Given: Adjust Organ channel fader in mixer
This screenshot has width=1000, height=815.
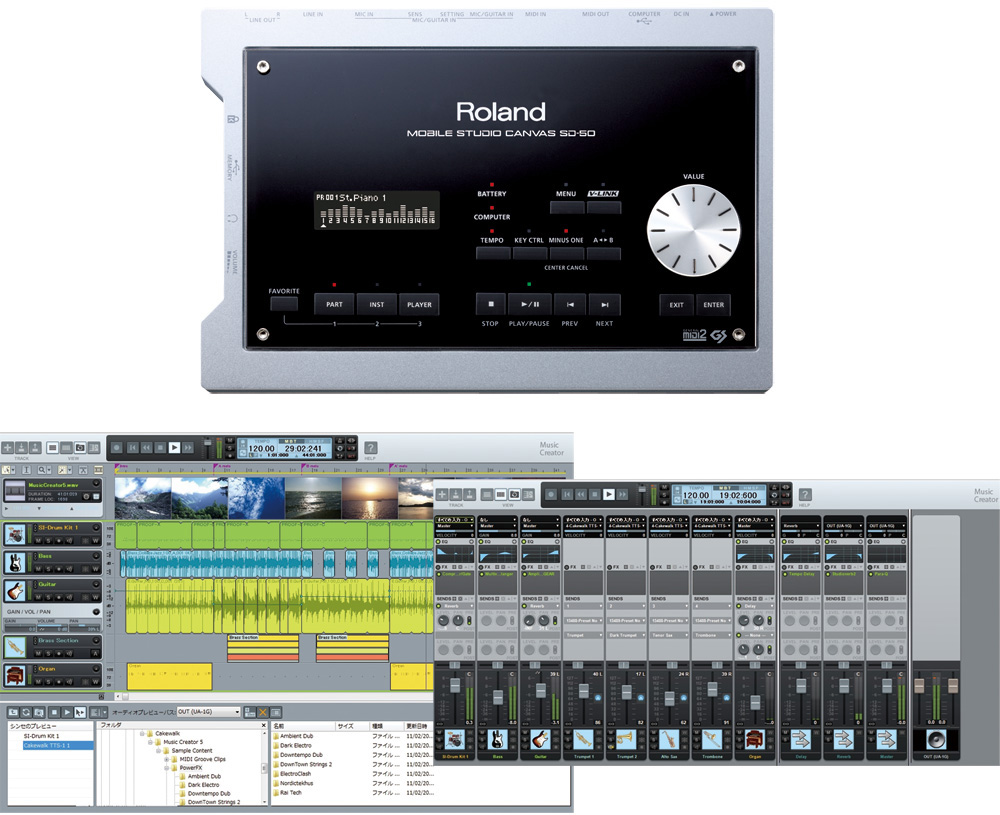Looking at the screenshot, I should [755, 702].
